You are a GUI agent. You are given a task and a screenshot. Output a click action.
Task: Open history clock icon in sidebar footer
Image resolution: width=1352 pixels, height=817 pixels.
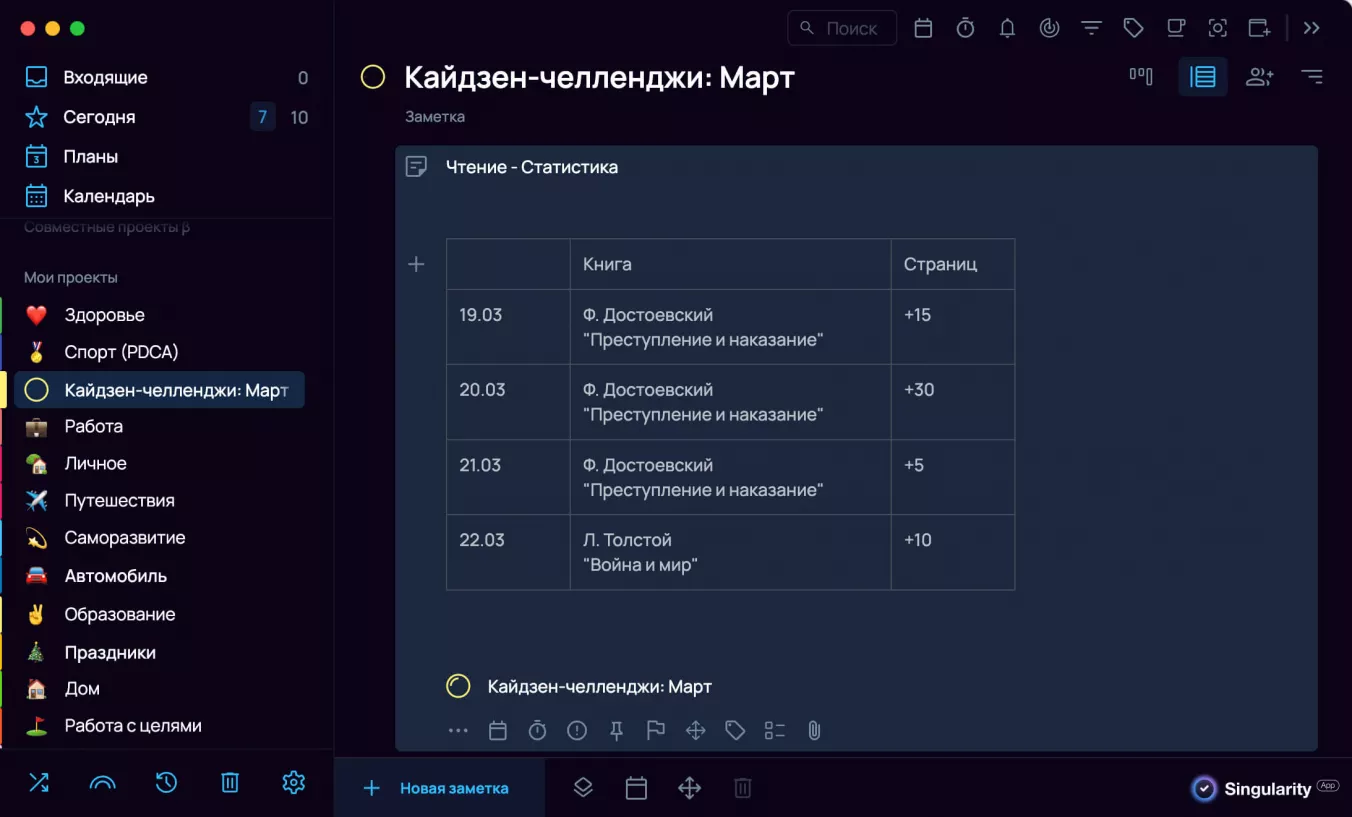tap(166, 783)
